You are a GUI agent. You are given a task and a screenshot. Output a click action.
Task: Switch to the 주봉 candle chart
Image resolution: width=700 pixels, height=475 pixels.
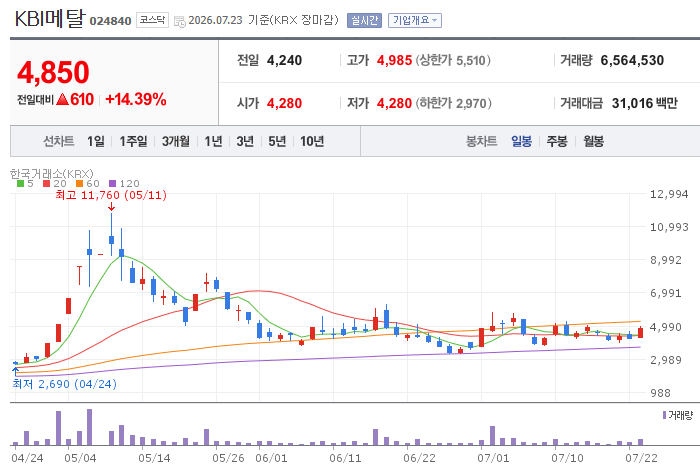[557, 142]
